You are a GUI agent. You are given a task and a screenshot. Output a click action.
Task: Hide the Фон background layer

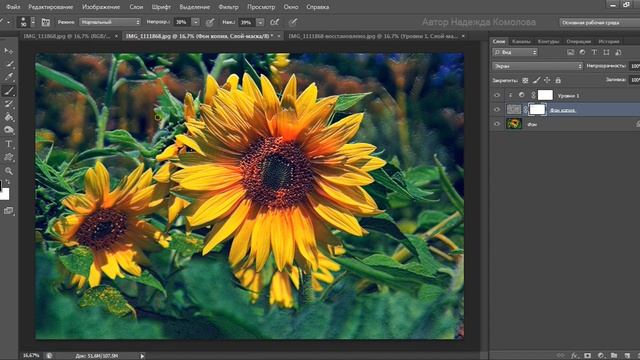coord(497,124)
